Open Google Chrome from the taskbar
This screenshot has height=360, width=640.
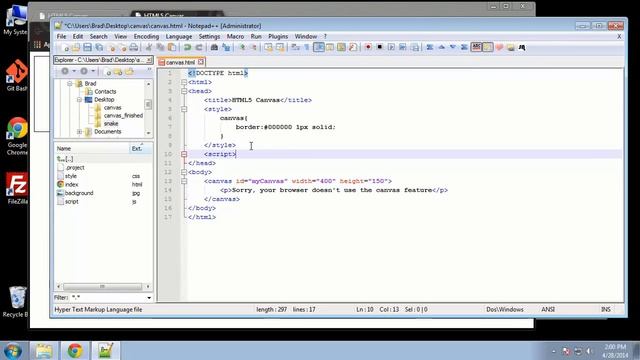pos(75,351)
